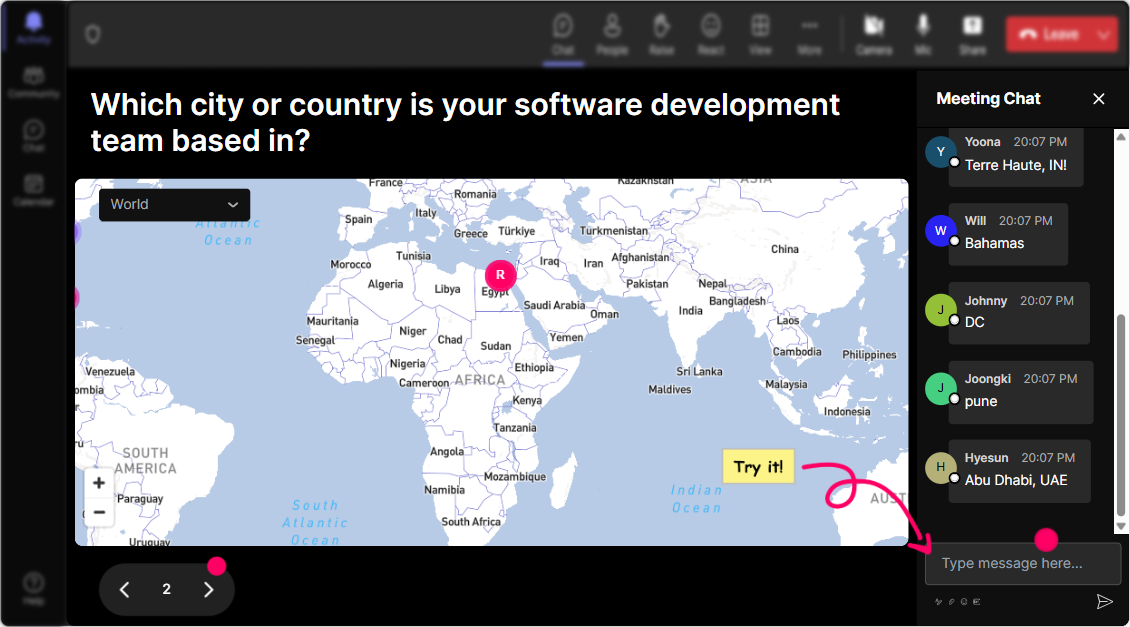This screenshot has height=627, width=1130.
Task: Click Joongki's avatar in chat
Action: 940,388
